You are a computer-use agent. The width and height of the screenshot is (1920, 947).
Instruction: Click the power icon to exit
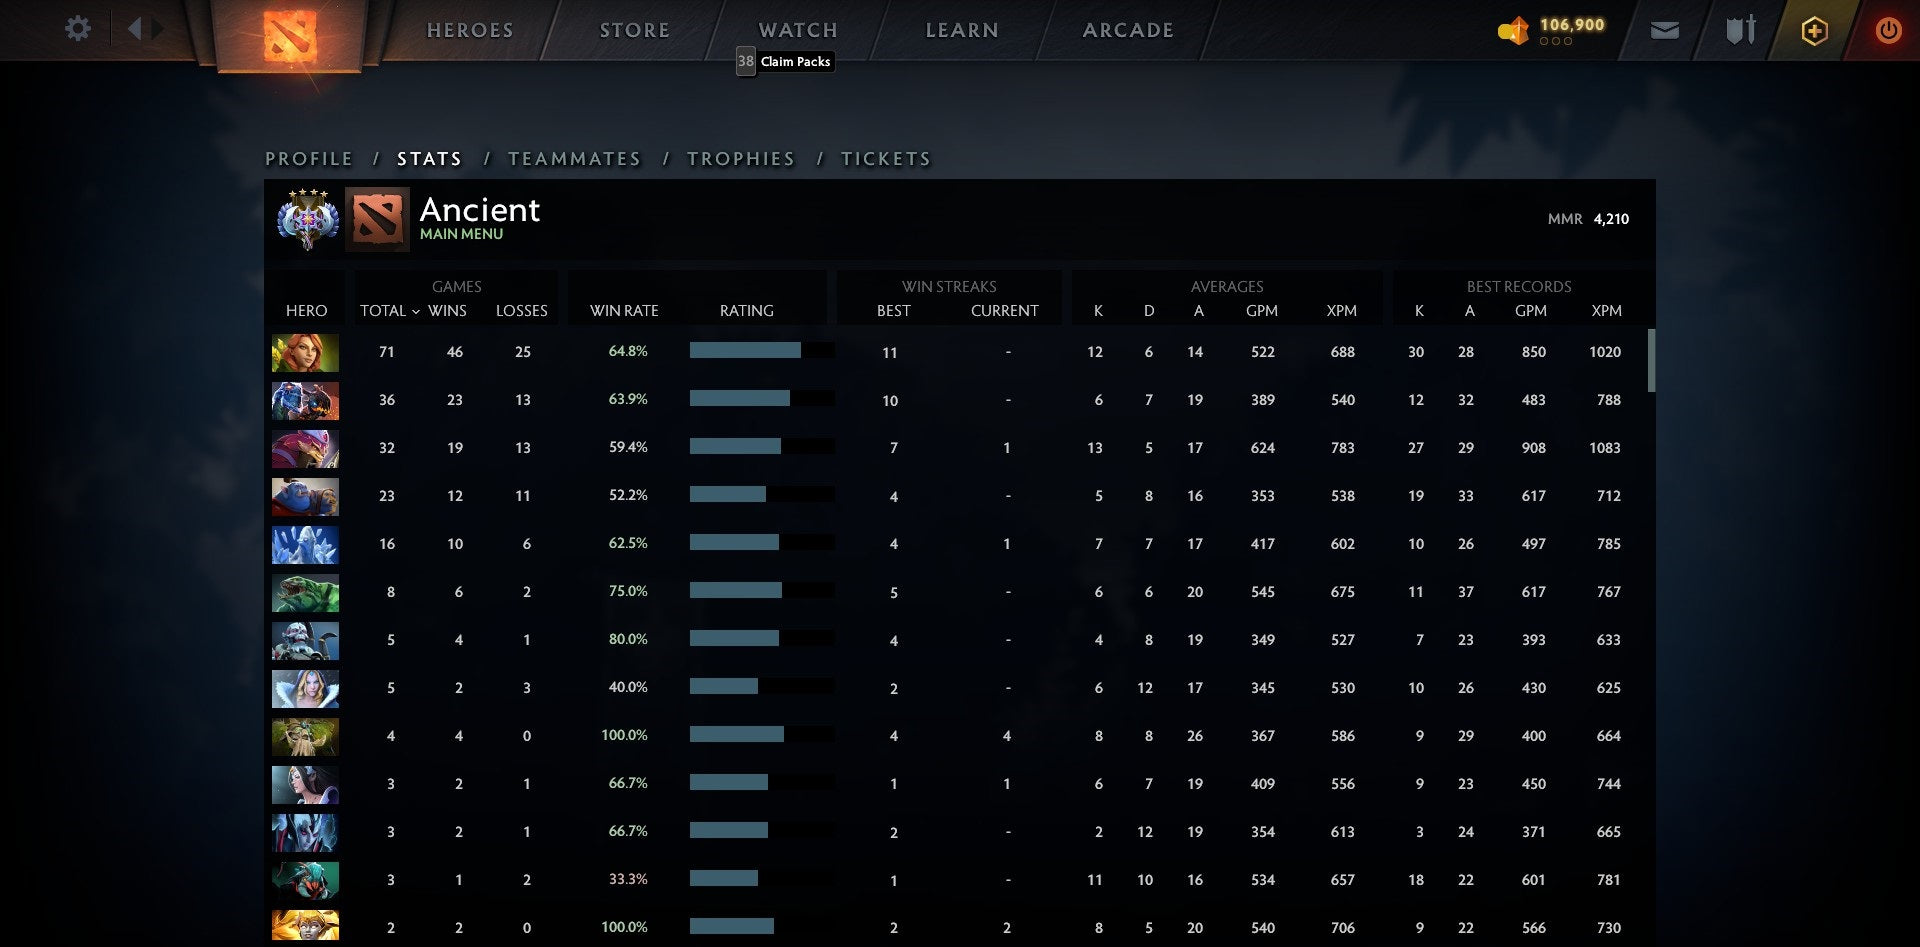[1888, 30]
